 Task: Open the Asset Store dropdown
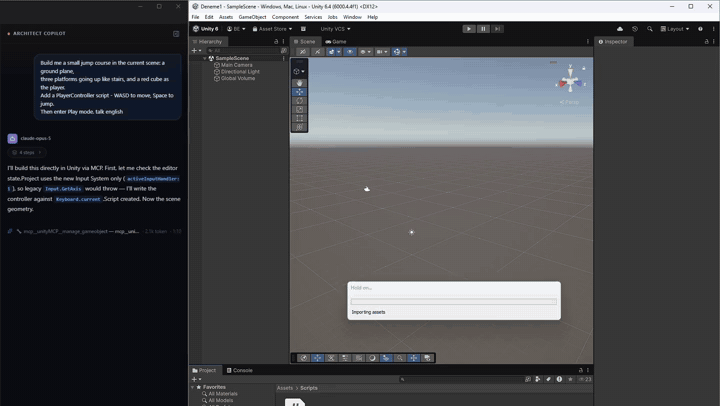[x=272, y=29]
